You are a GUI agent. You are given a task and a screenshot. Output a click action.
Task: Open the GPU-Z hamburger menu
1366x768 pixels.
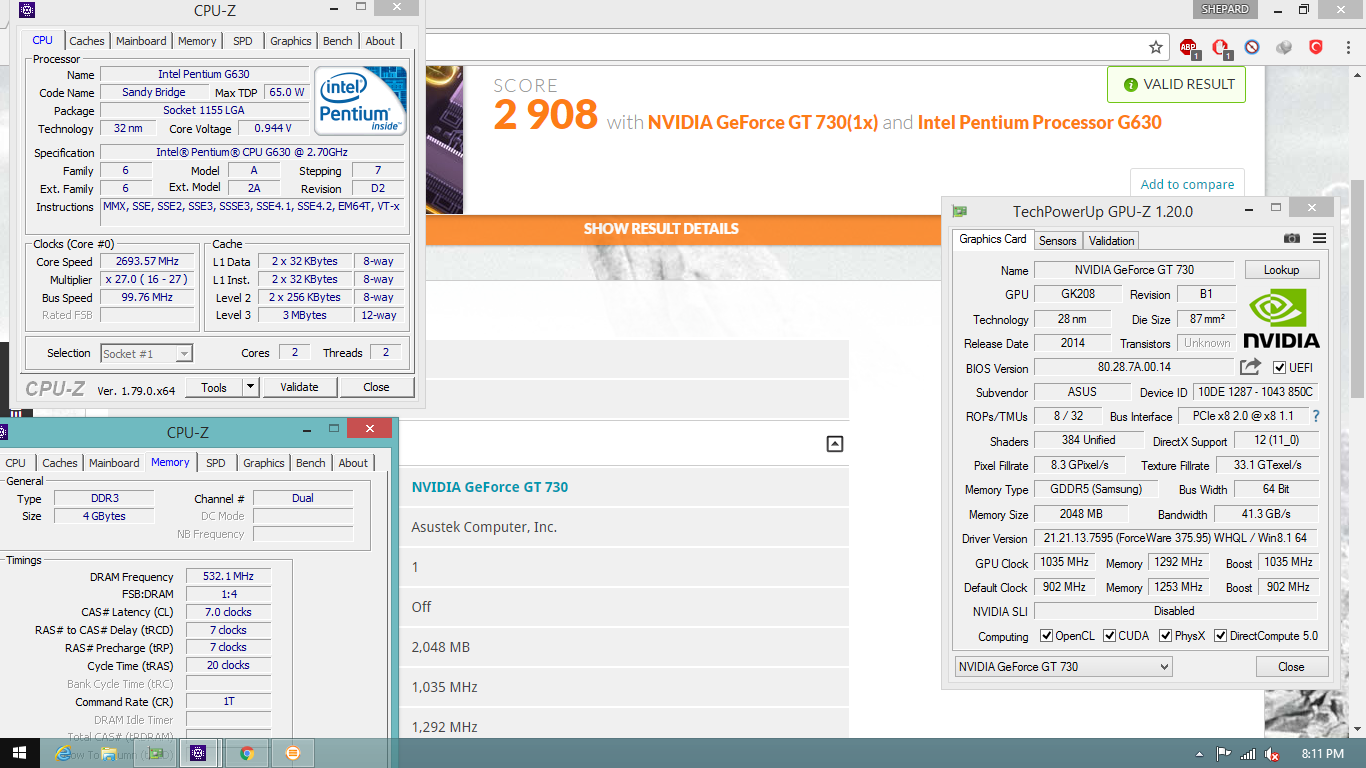coord(1319,239)
